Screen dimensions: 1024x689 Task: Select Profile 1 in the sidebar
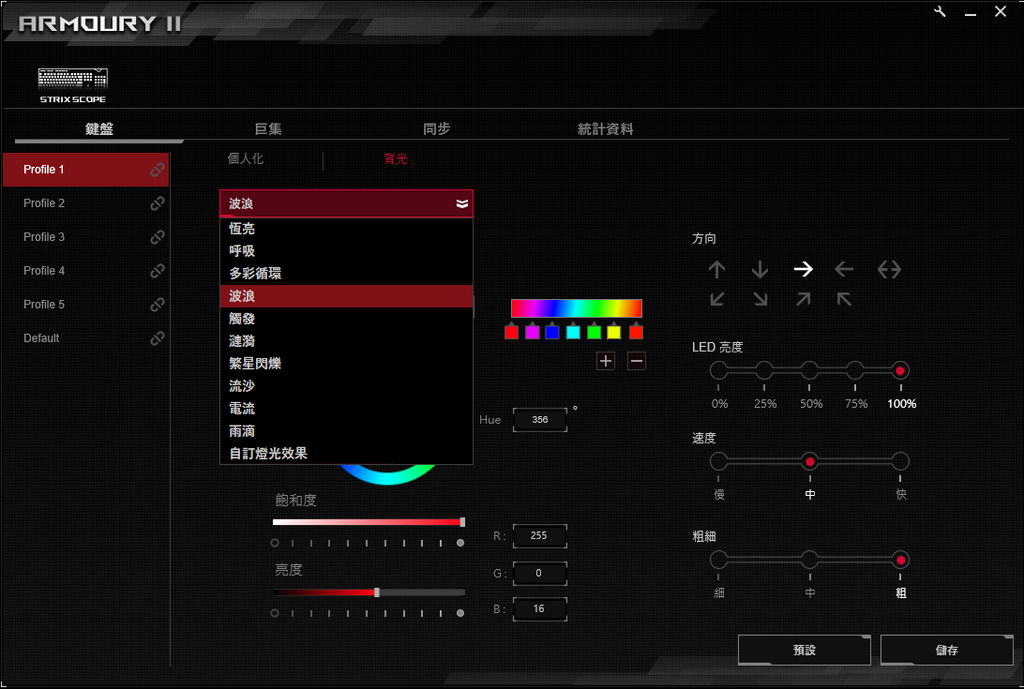pos(86,170)
